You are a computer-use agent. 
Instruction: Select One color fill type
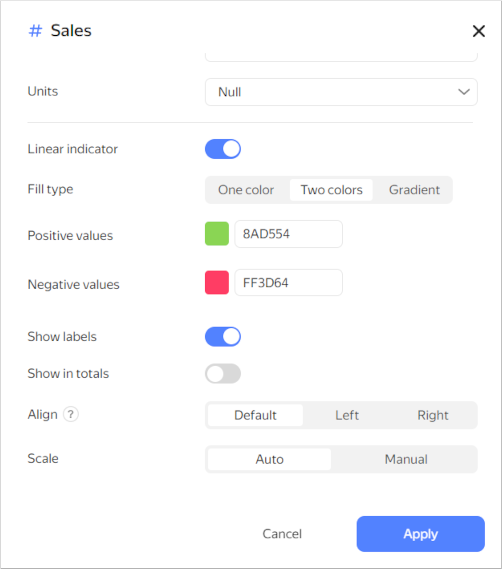[246, 190]
